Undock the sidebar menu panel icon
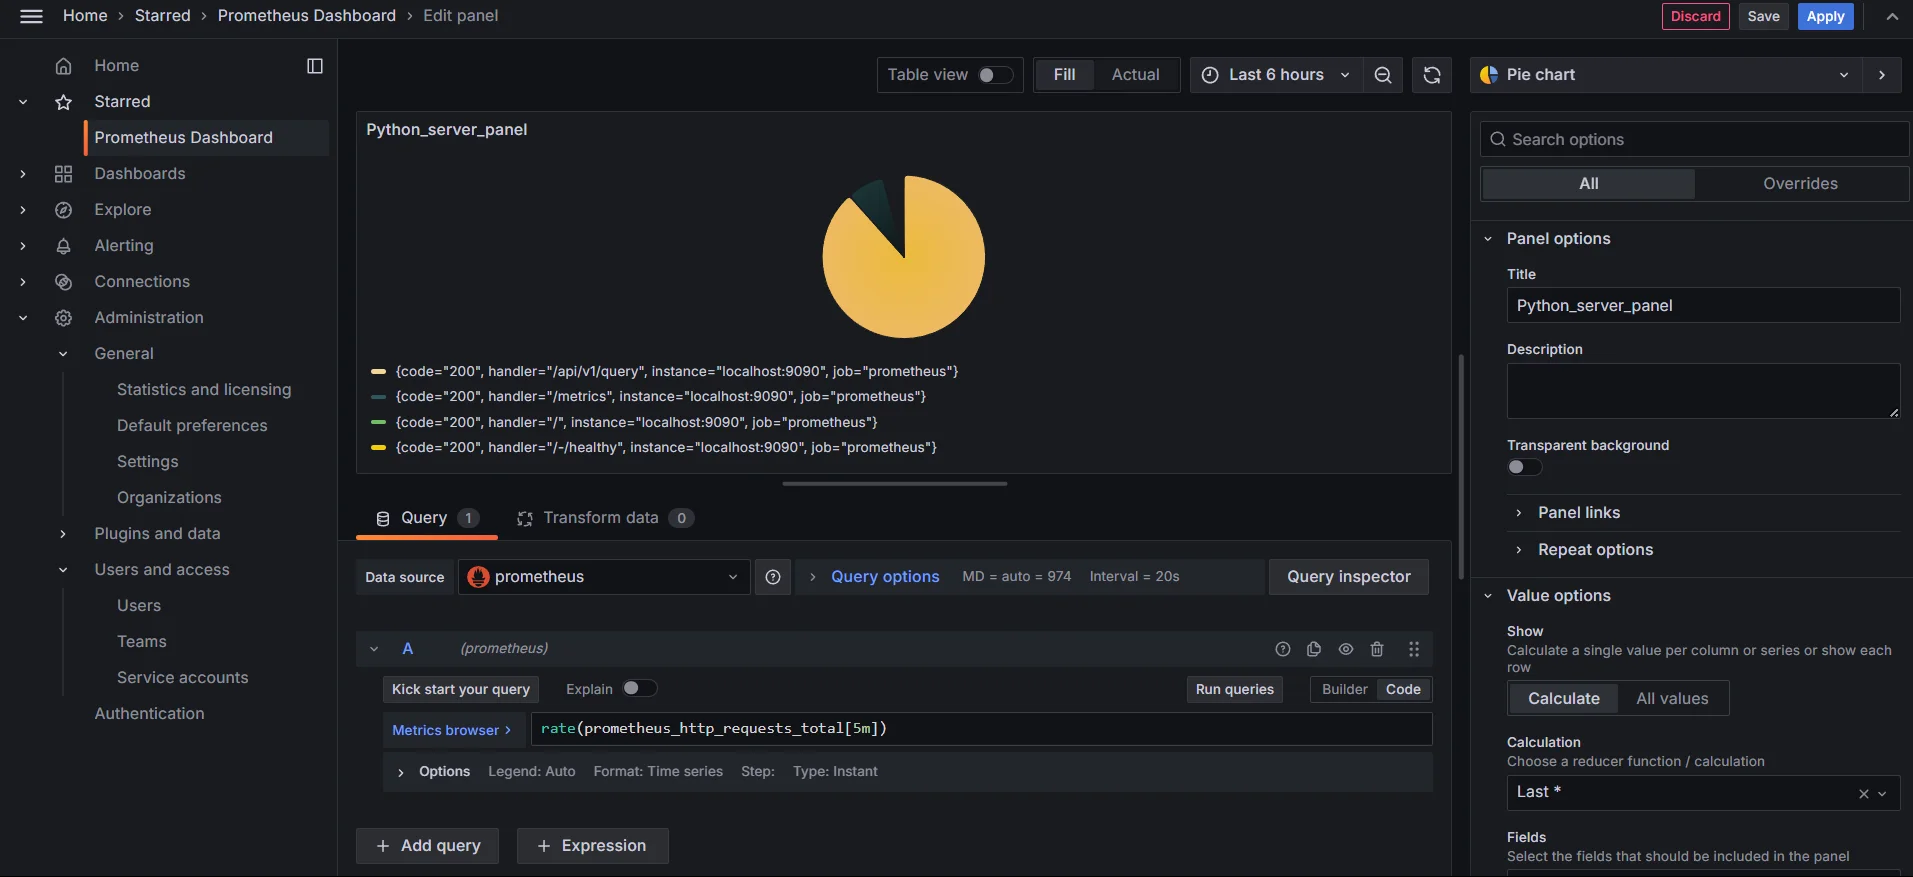 coord(315,66)
